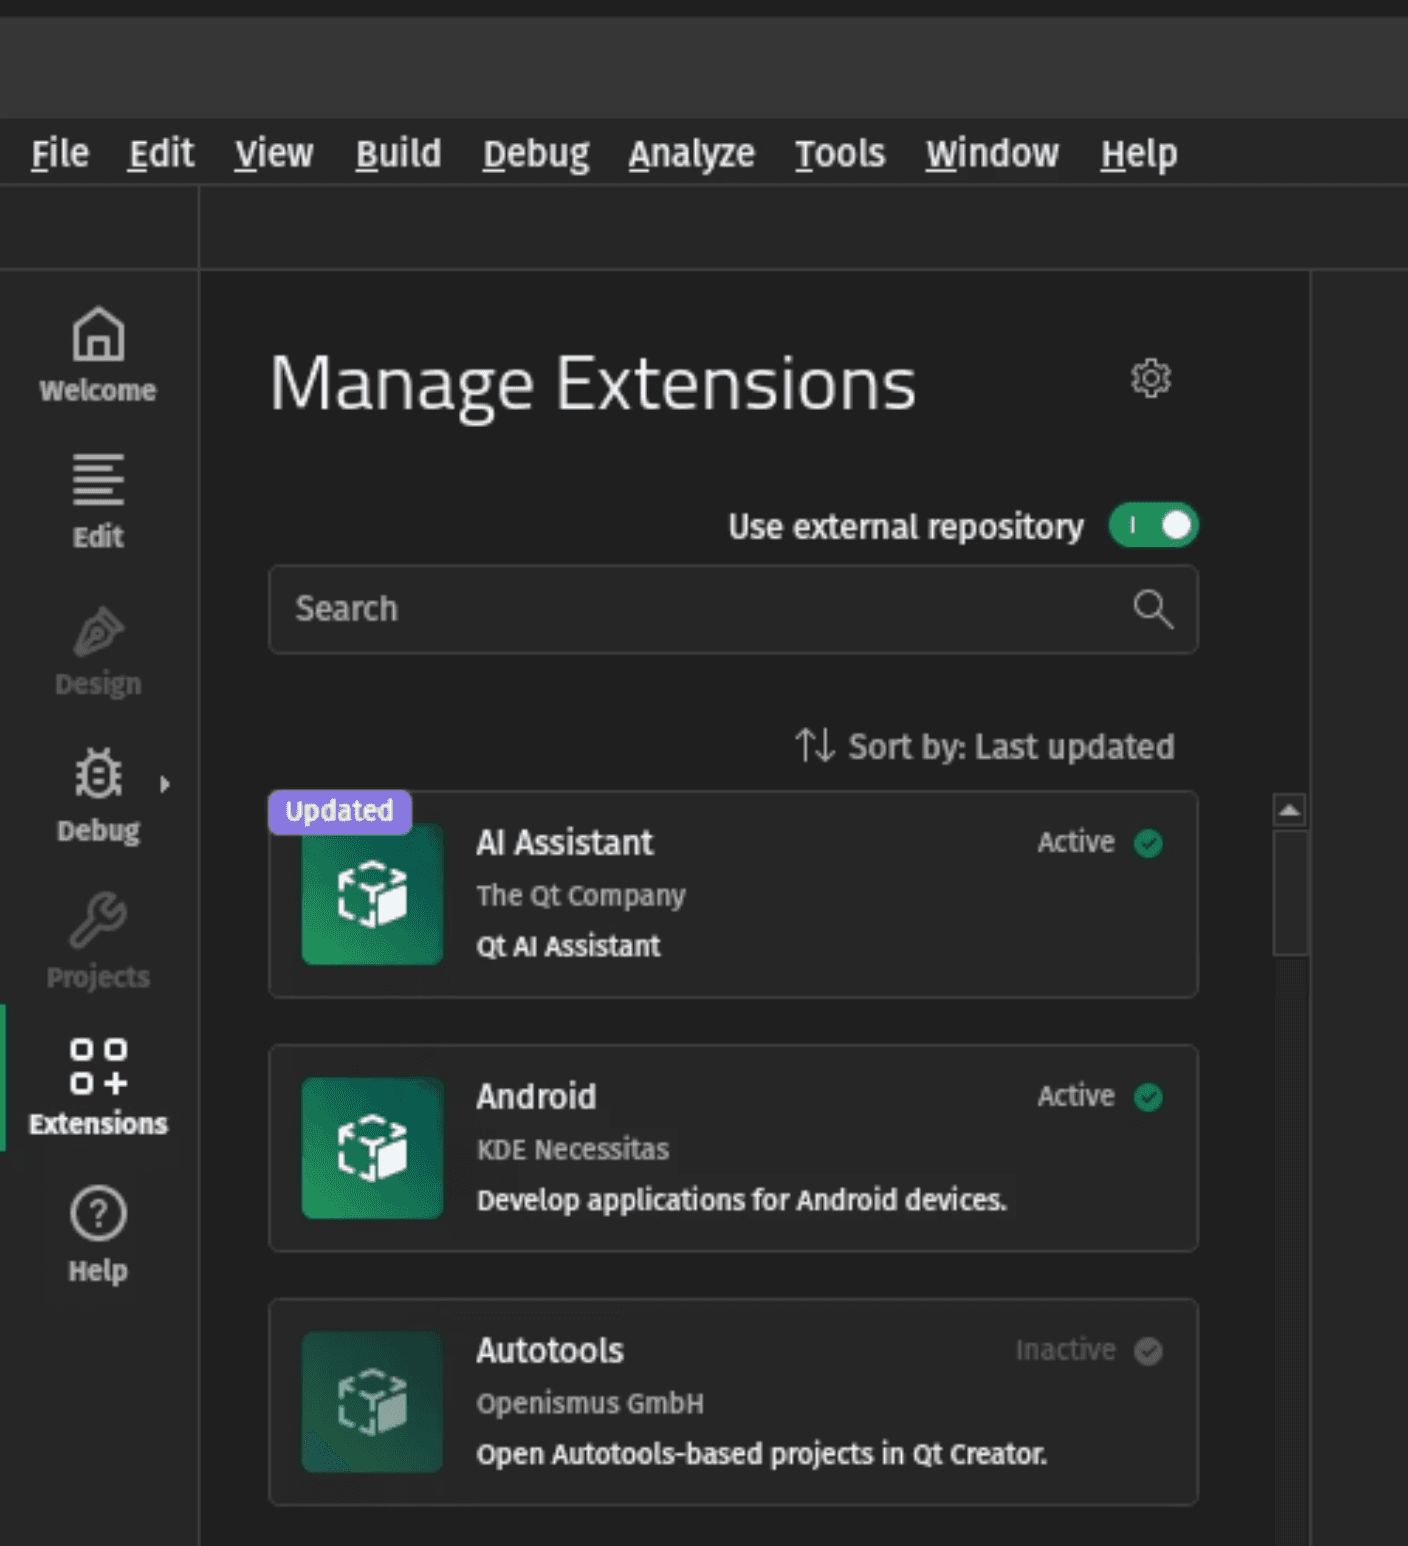Click the Android extension icon
The image size is (1408, 1546).
[372, 1148]
